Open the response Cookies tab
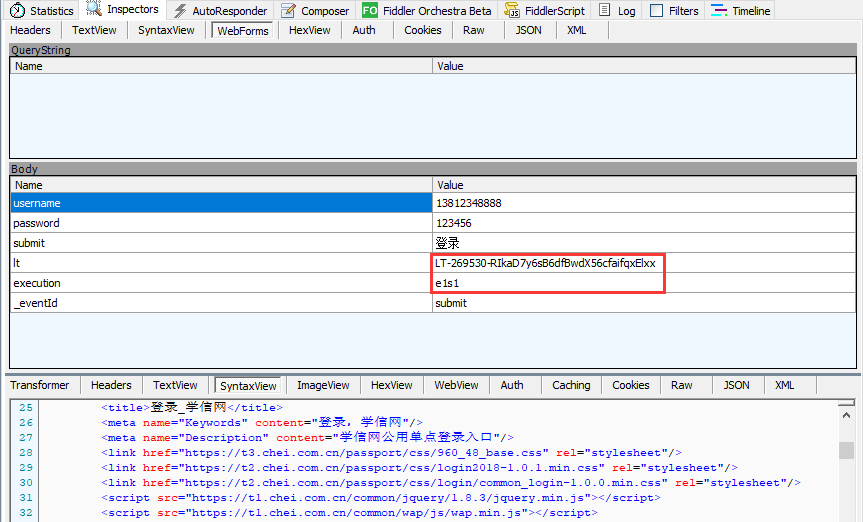The height and width of the screenshot is (522, 863). [x=631, y=385]
